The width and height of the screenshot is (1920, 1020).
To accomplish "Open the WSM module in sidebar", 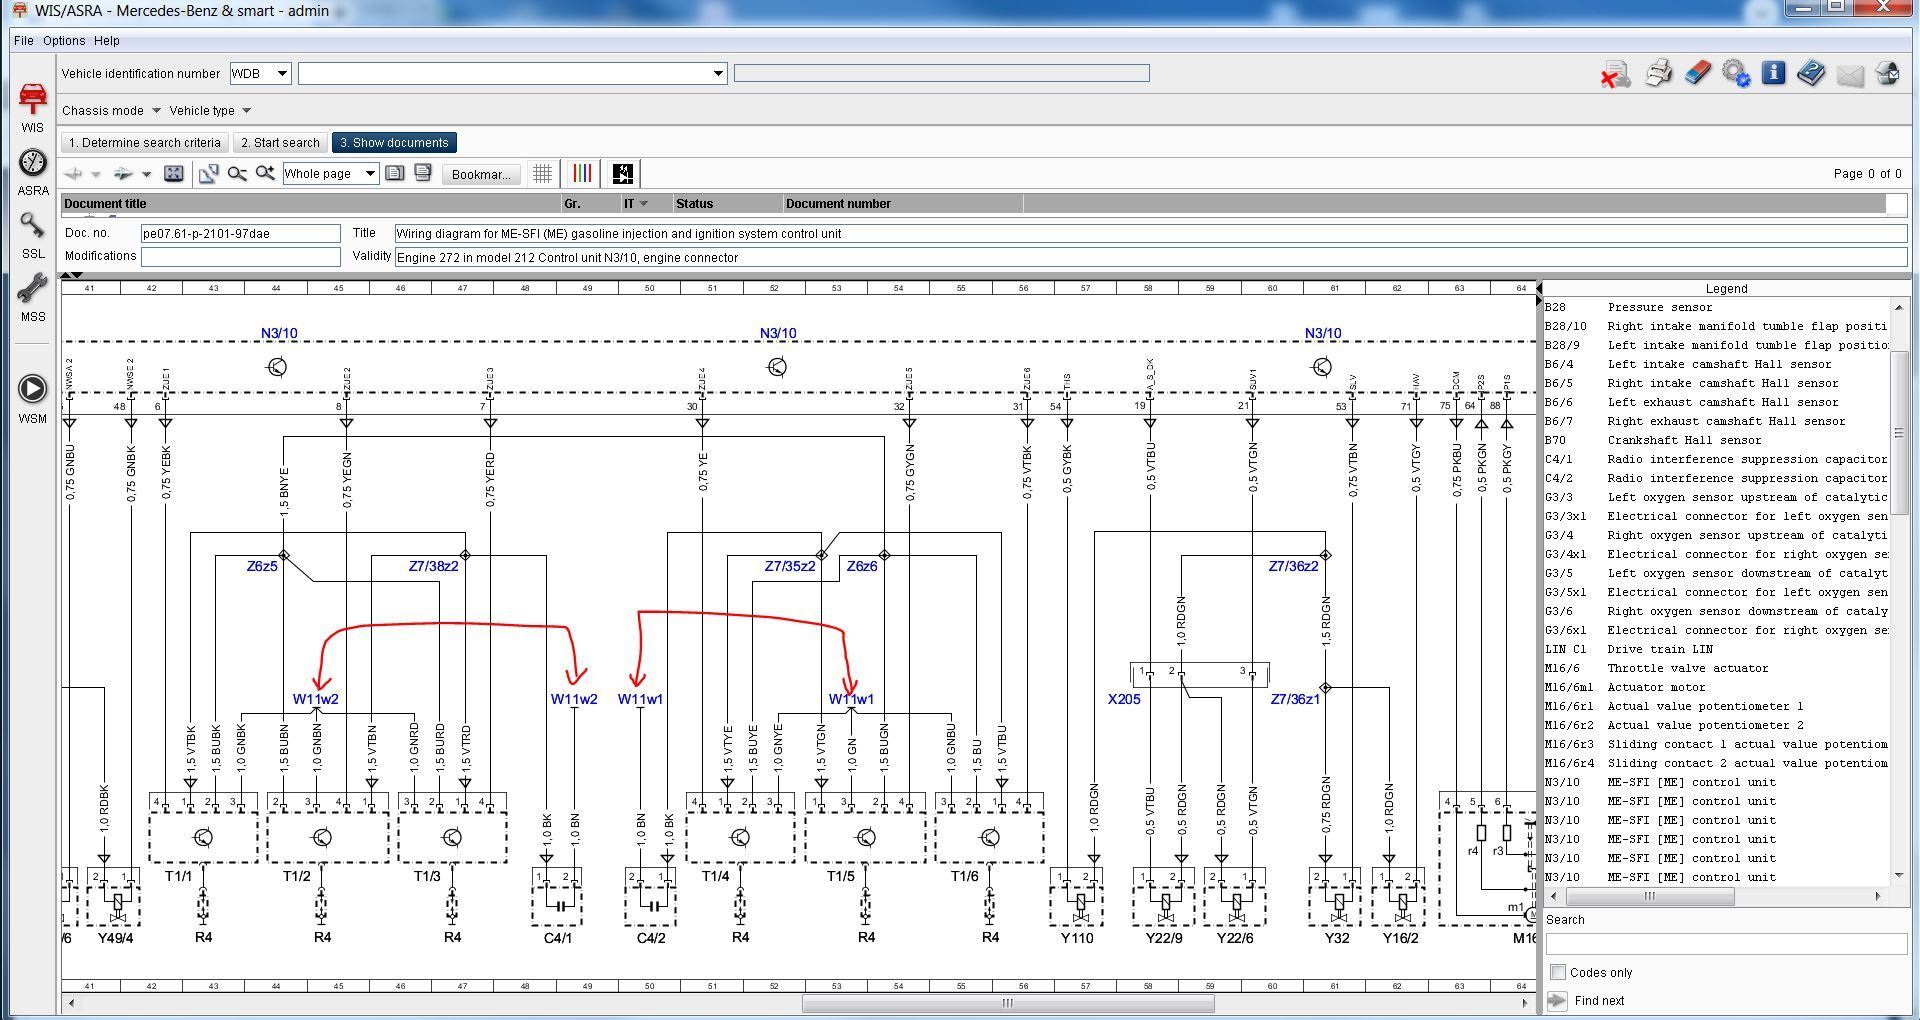I will point(33,398).
